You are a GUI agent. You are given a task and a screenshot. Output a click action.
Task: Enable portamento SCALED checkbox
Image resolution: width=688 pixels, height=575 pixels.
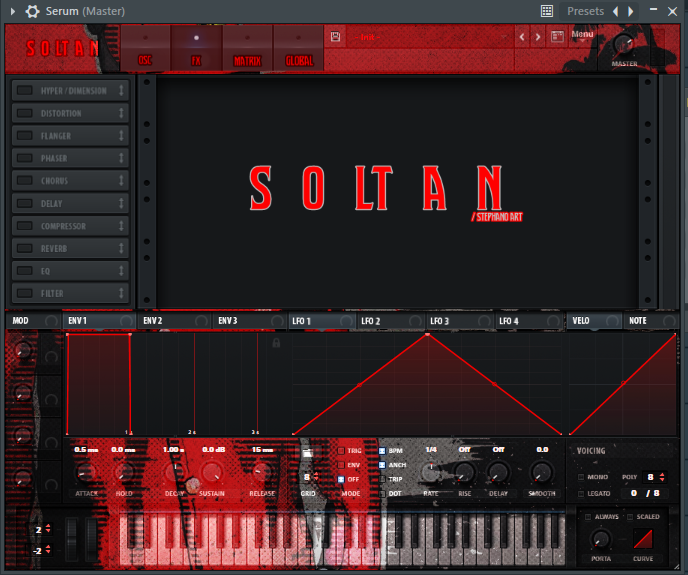coord(630,517)
